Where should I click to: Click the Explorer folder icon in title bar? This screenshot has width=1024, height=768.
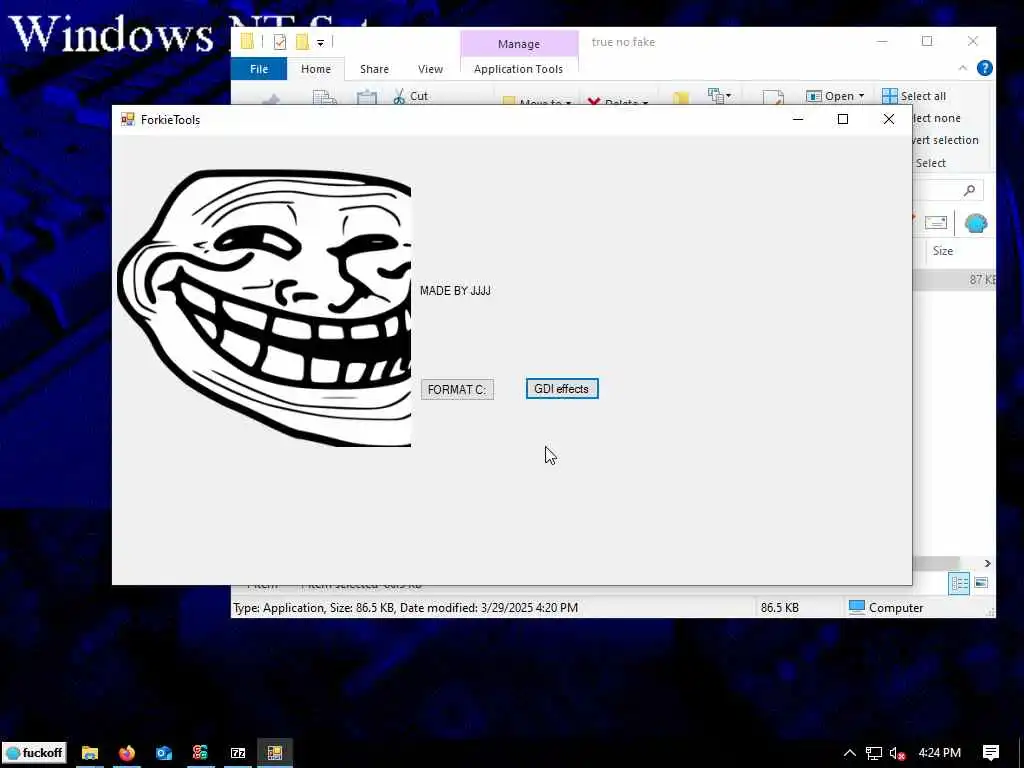pyautogui.click(x=247, y=42)
